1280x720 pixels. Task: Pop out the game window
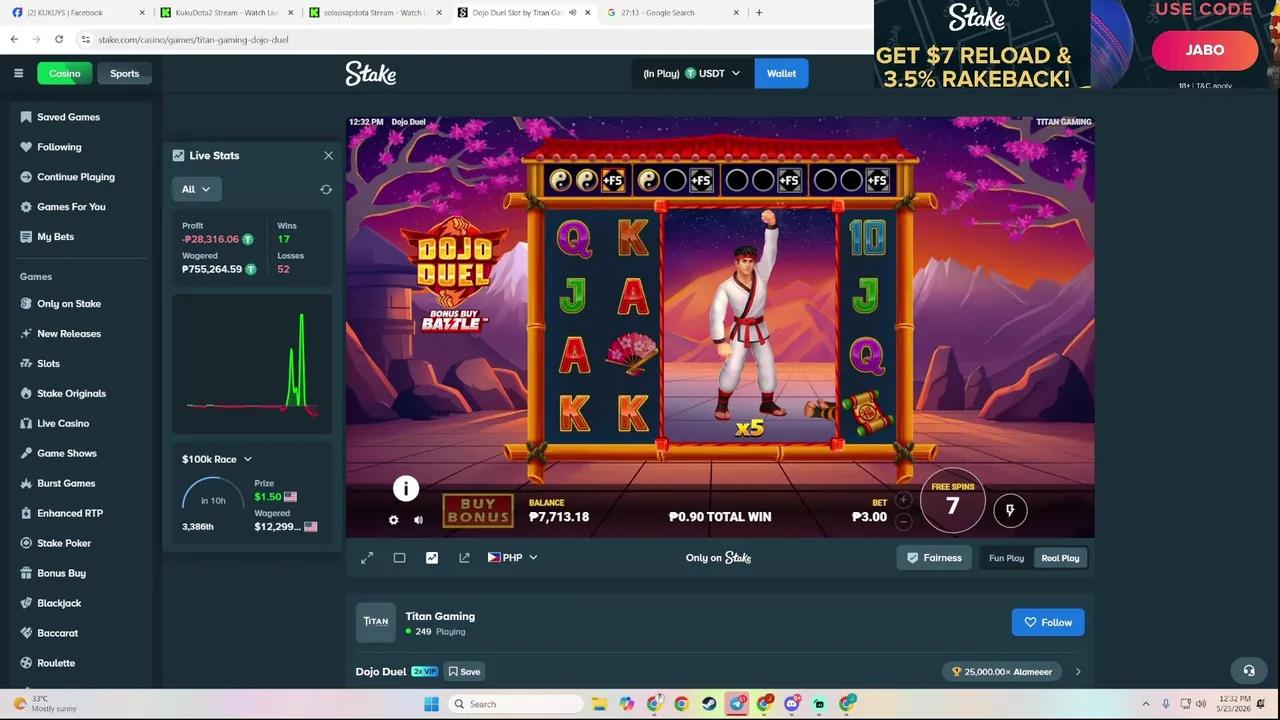[464, 558]
